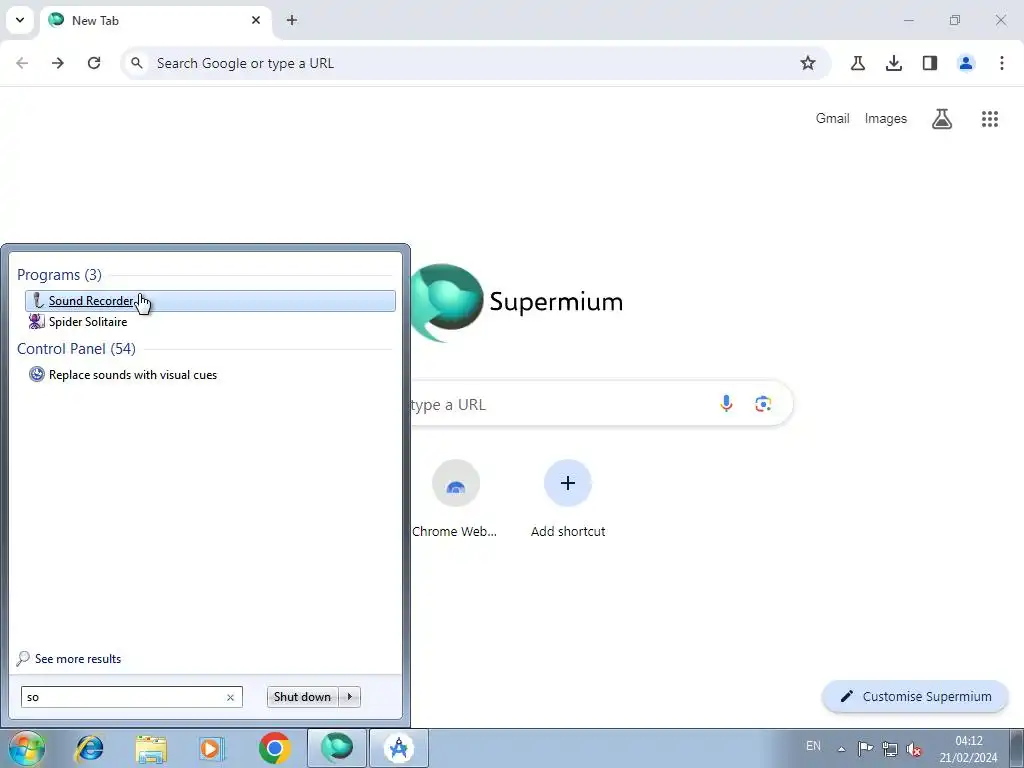1024x768 pixels.
Task: Open Chrome Labs flask in toolbar
Action: (858, 63)
